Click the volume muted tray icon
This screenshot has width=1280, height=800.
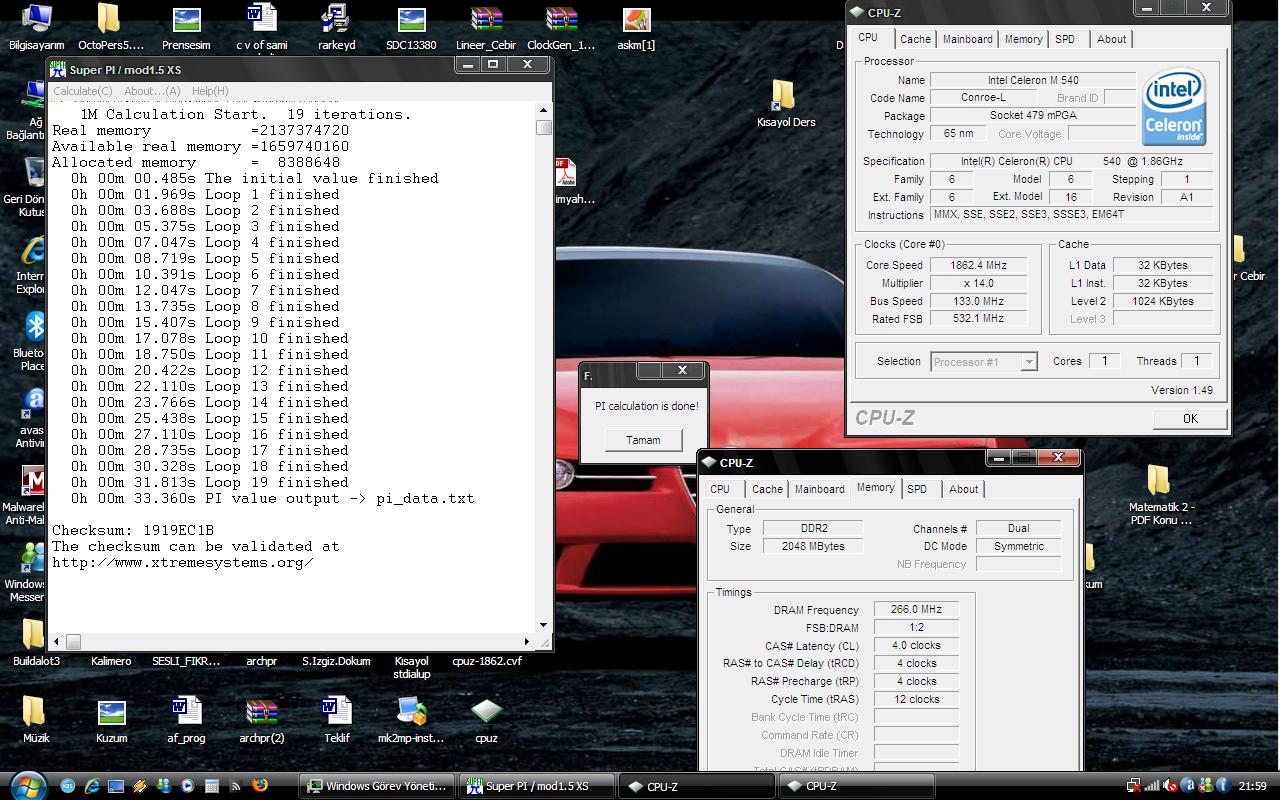pos(1170,786)
